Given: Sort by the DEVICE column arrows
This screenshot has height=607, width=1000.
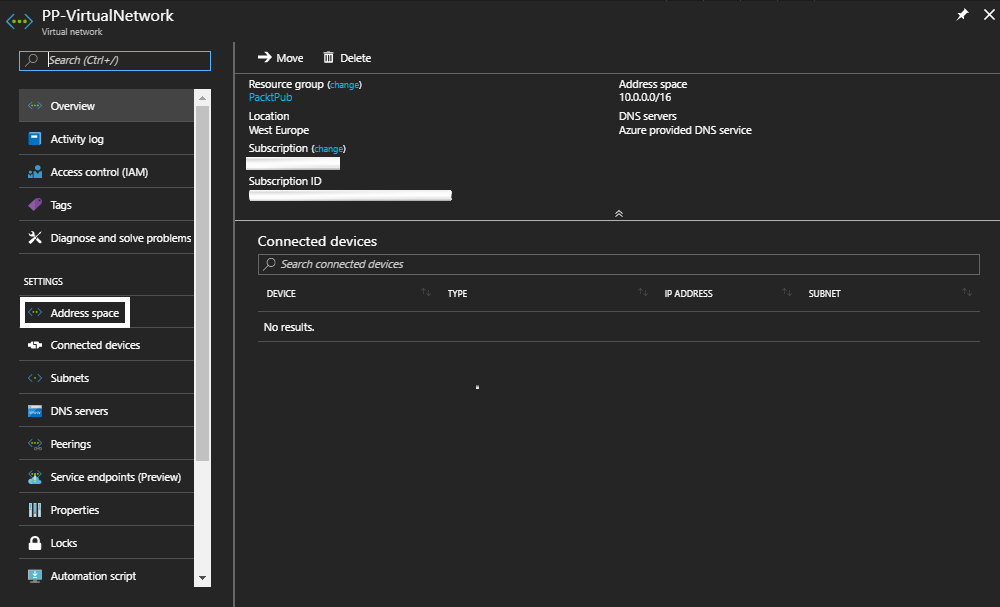Looking at the screenshot, I should tap(426, 293).
